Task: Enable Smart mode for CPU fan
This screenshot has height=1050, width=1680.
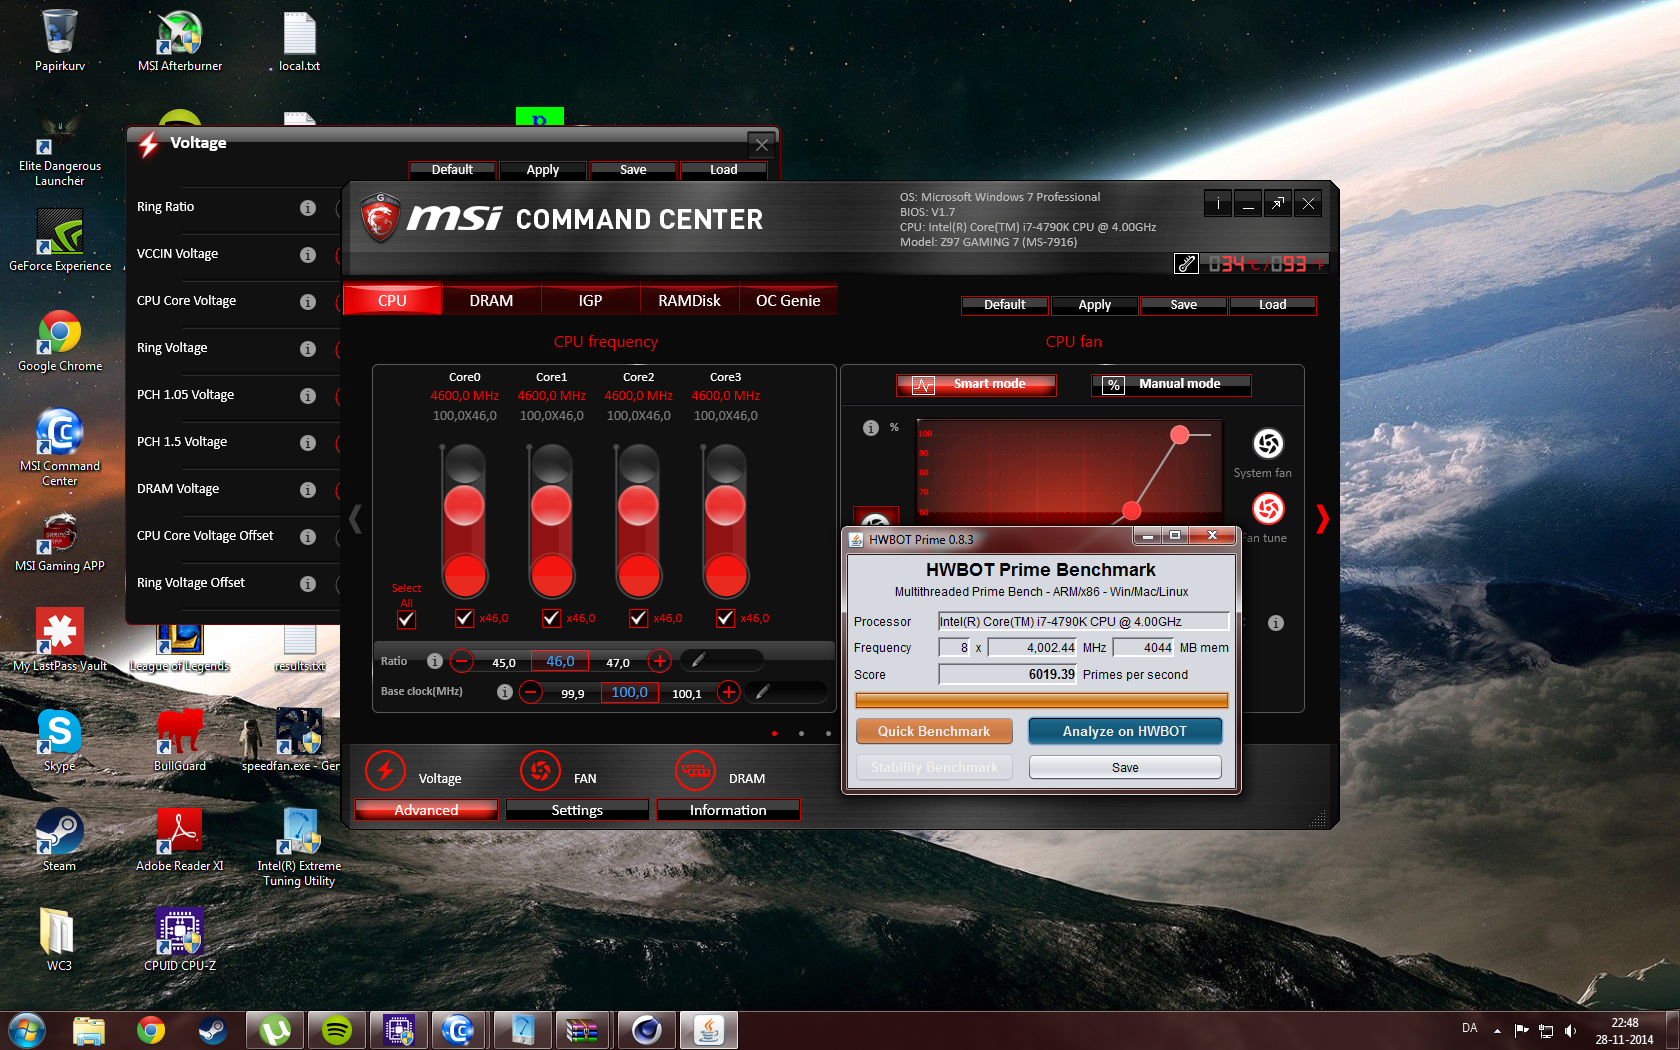Action: (x=976, y=385)
